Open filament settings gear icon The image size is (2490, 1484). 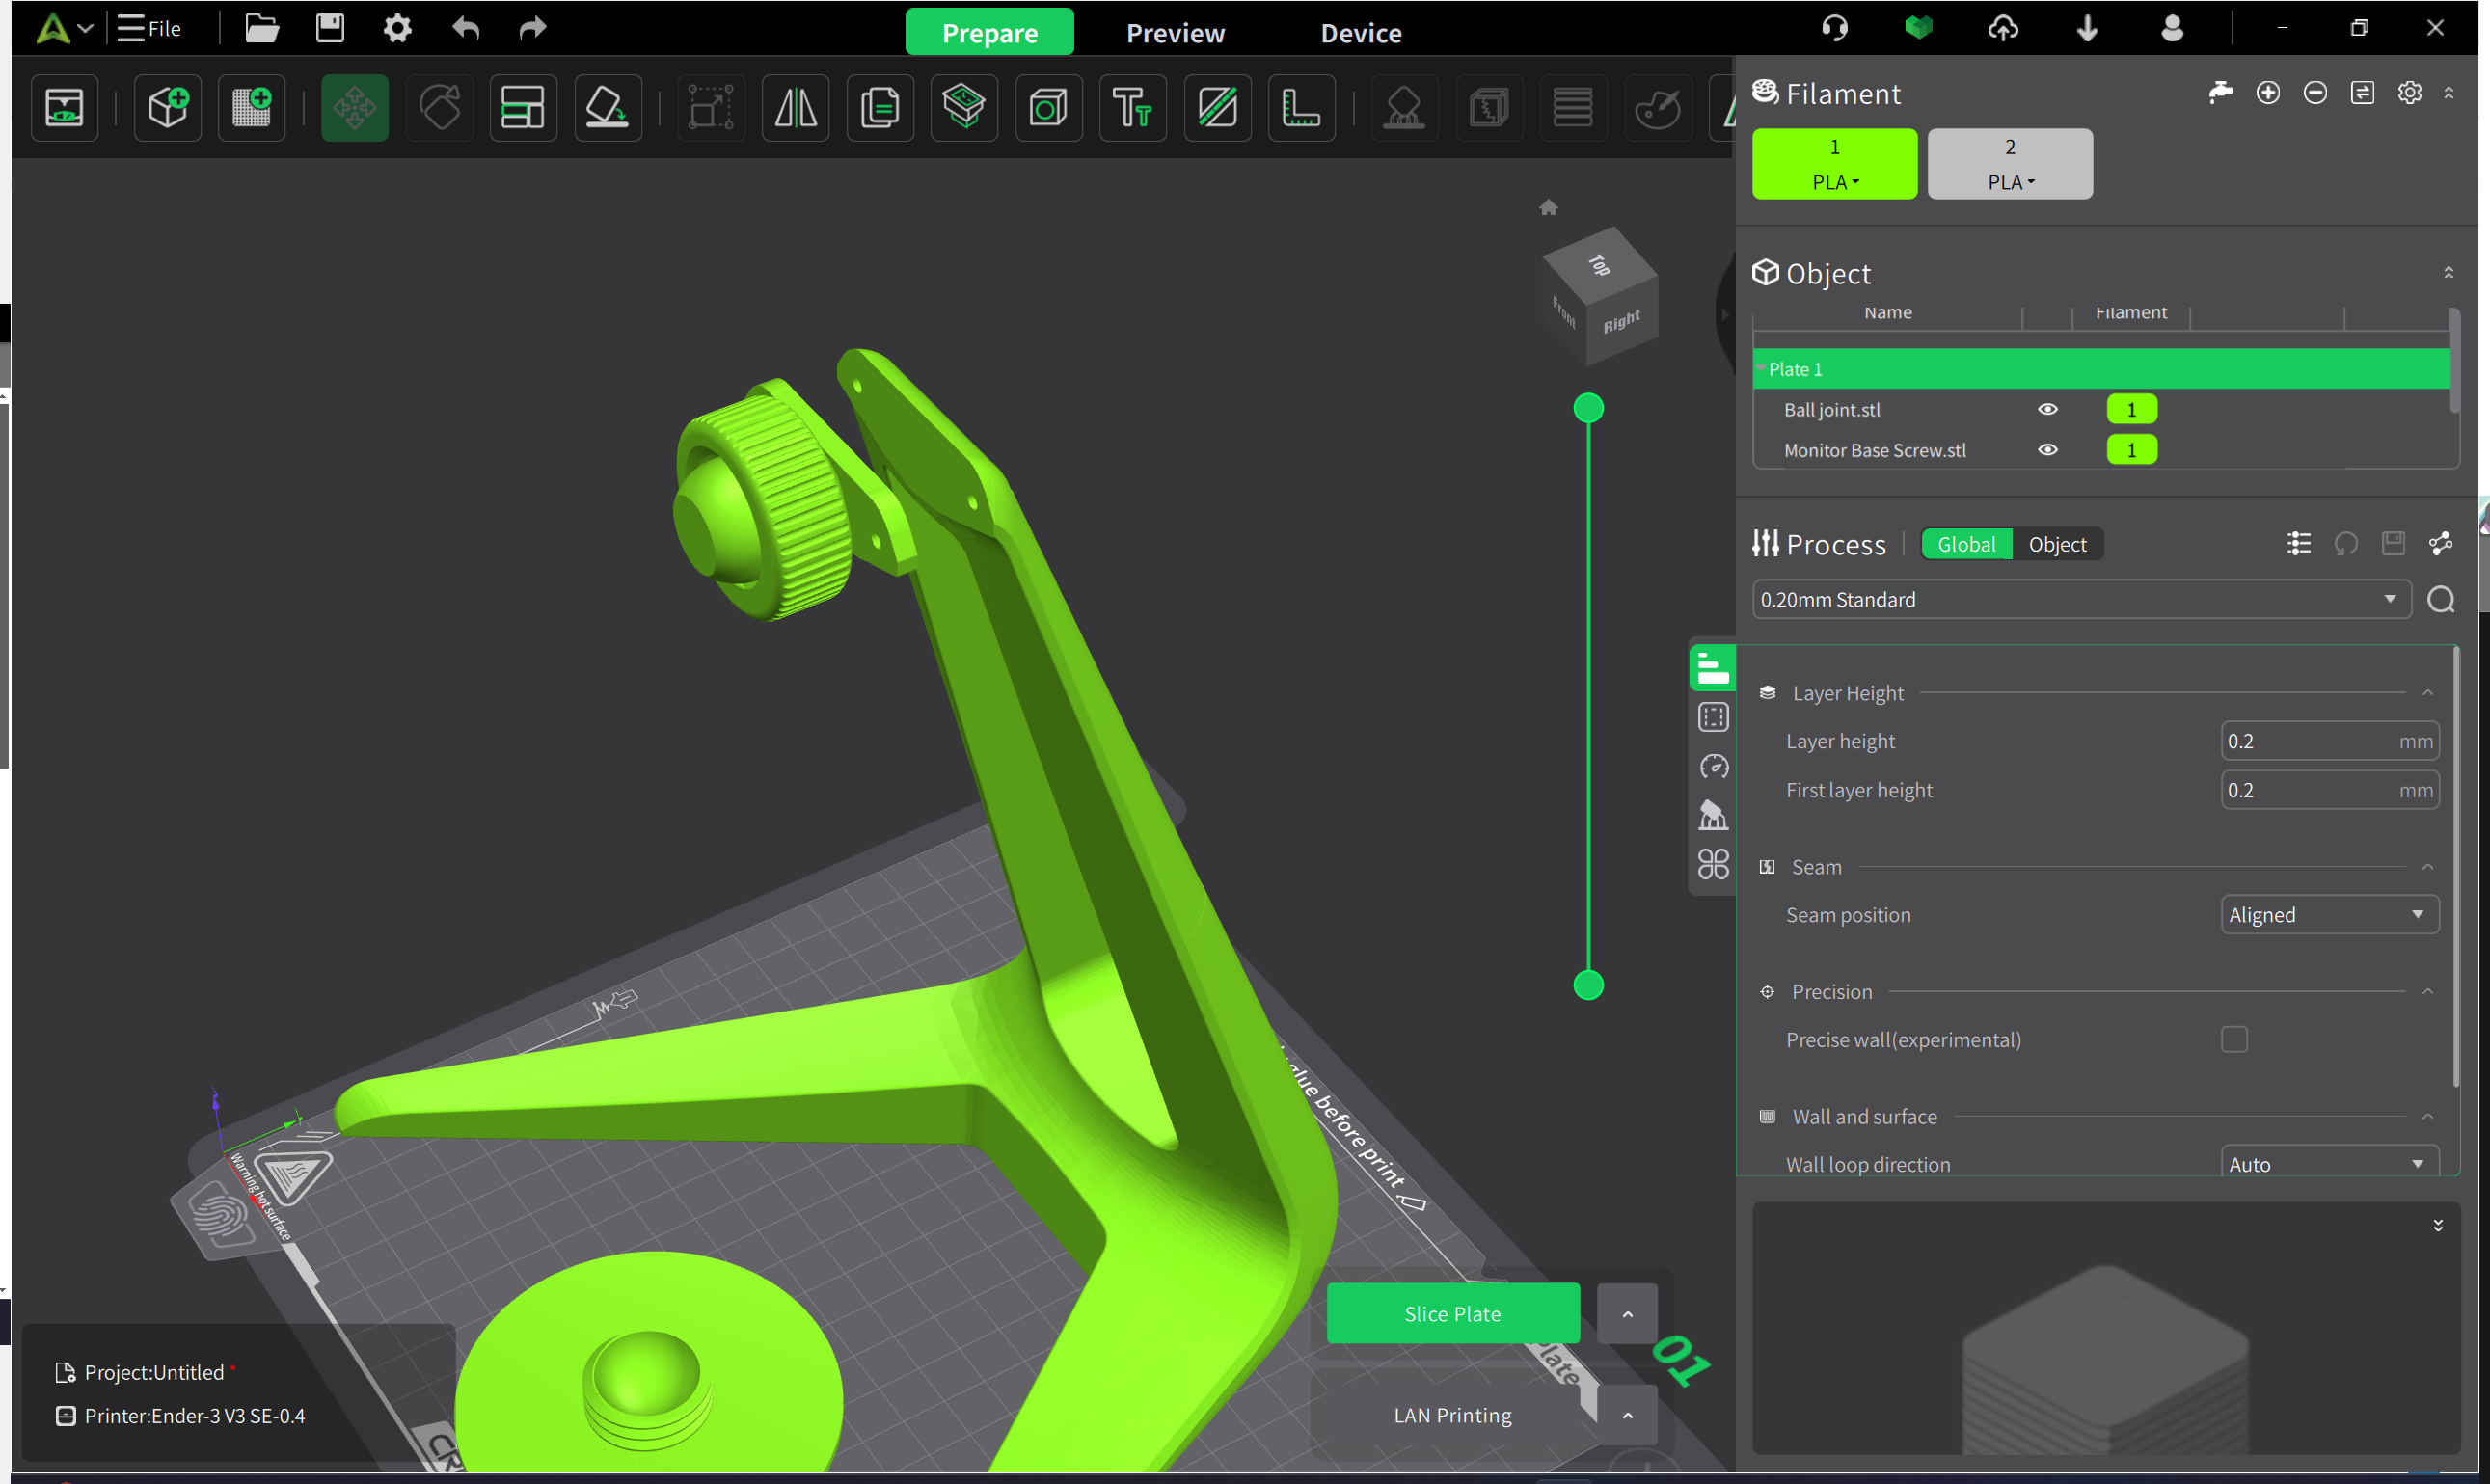(2410, 93)
